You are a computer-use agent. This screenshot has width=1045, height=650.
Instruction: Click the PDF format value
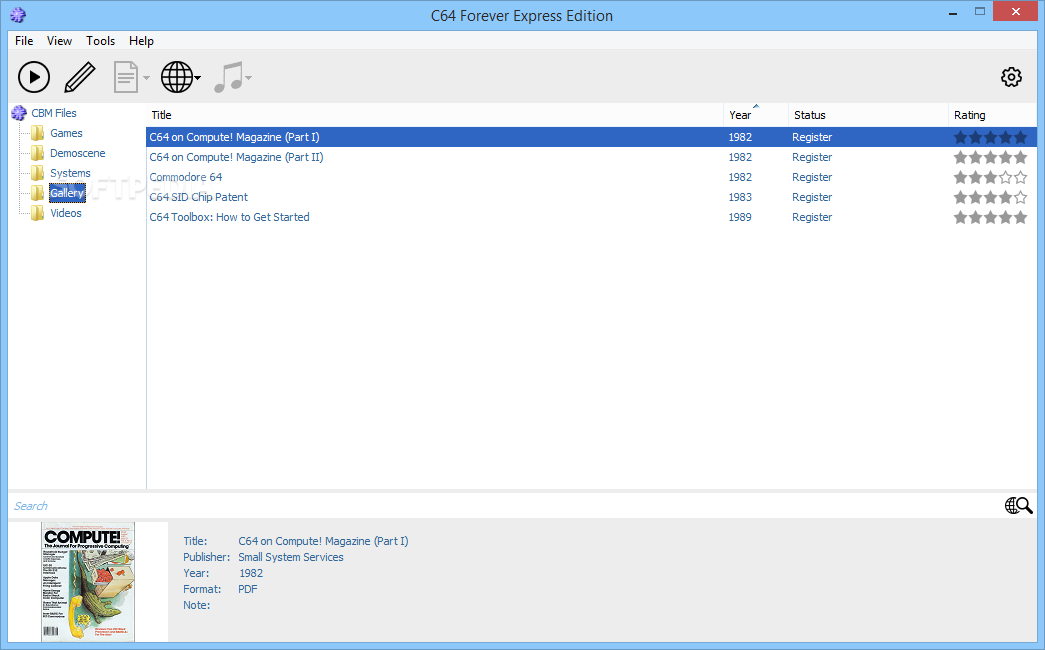click(247, 589)
